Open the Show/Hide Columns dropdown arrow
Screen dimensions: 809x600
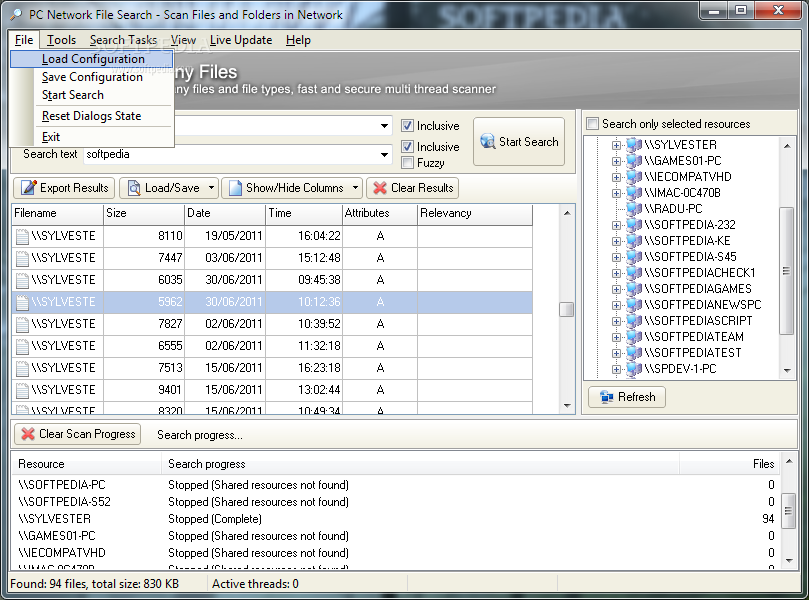click(x=355, y=188)
